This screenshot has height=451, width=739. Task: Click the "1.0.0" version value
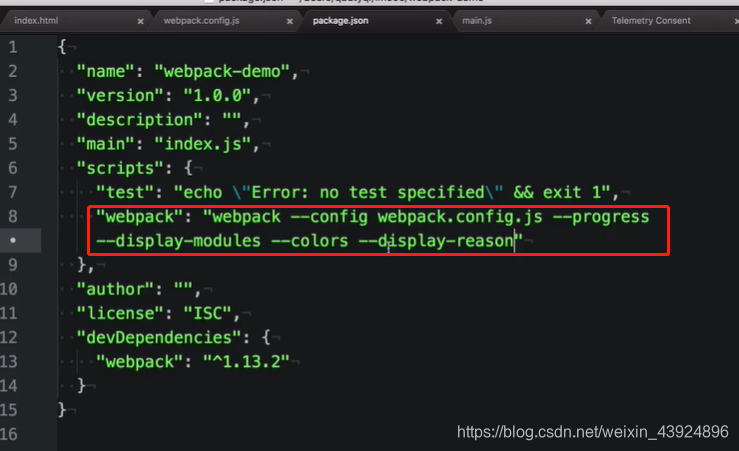click(x=217, y=96)
